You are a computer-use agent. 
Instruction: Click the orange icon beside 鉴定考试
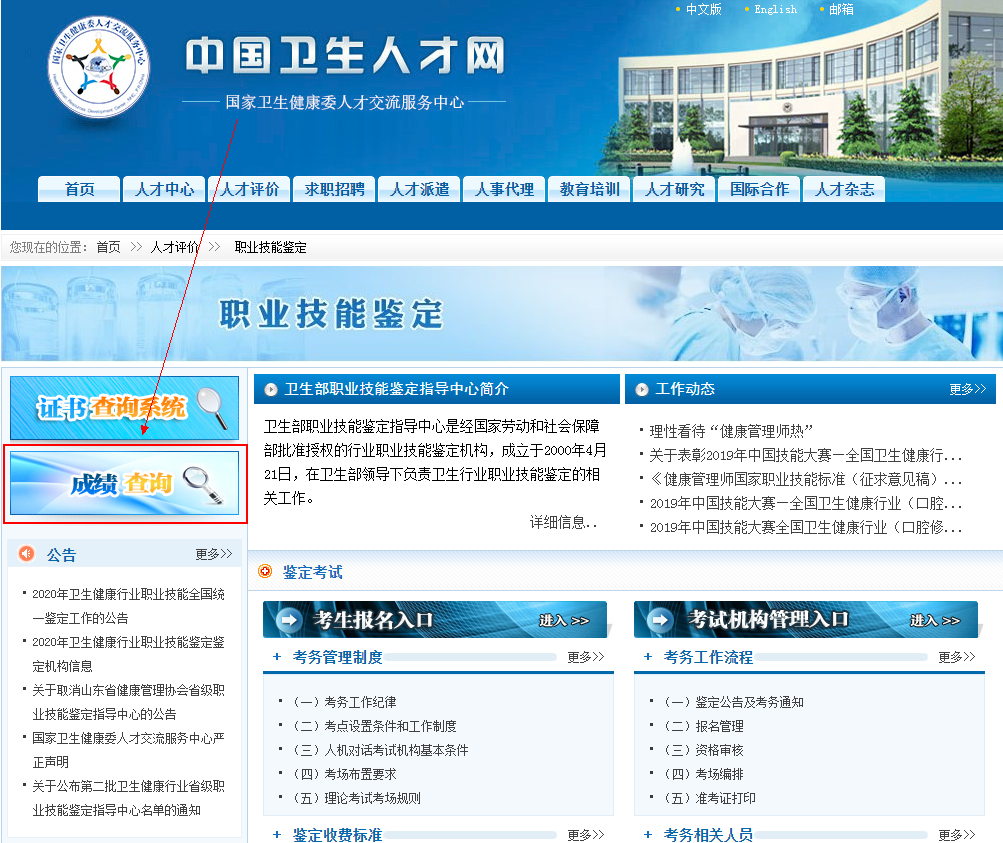[x=267, y=573]
